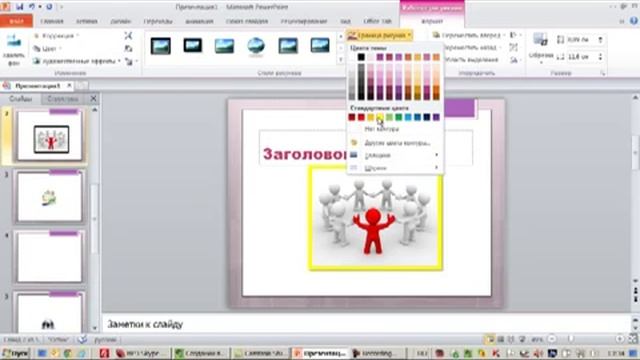
Task: Select Slides (Слайды) pane tab
Action: (x=20, y=99)
